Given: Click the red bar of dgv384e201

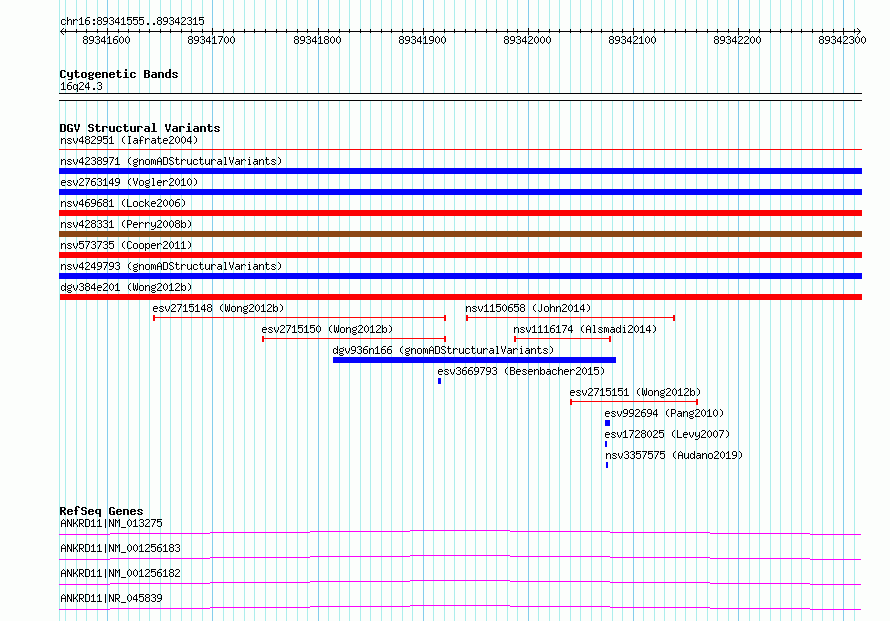Looking at the screenshot, I should [x=460, y=297].
